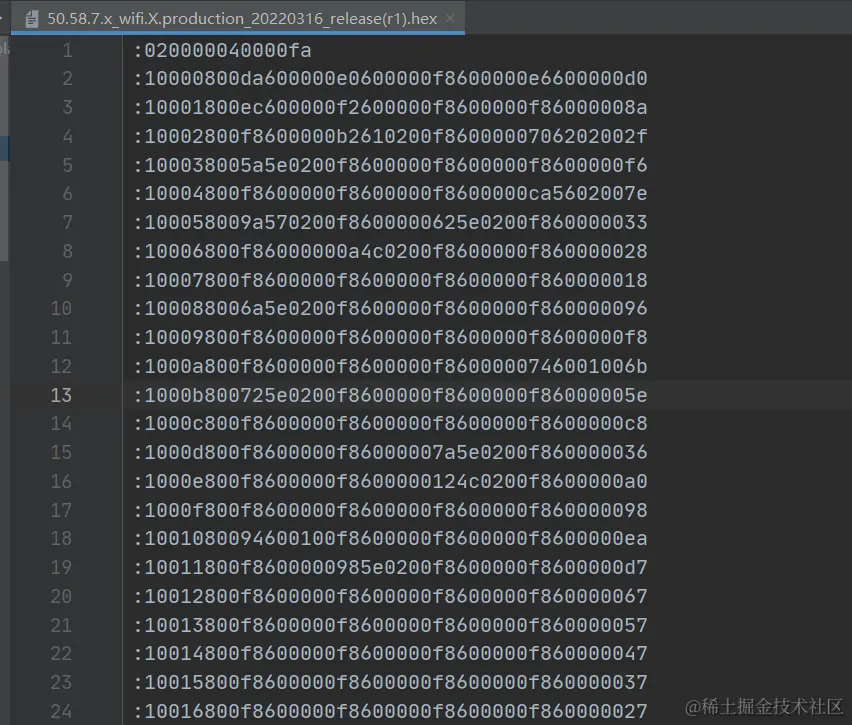
Task: Click line number 7 in gutter
Action: [x=67, y=222]
